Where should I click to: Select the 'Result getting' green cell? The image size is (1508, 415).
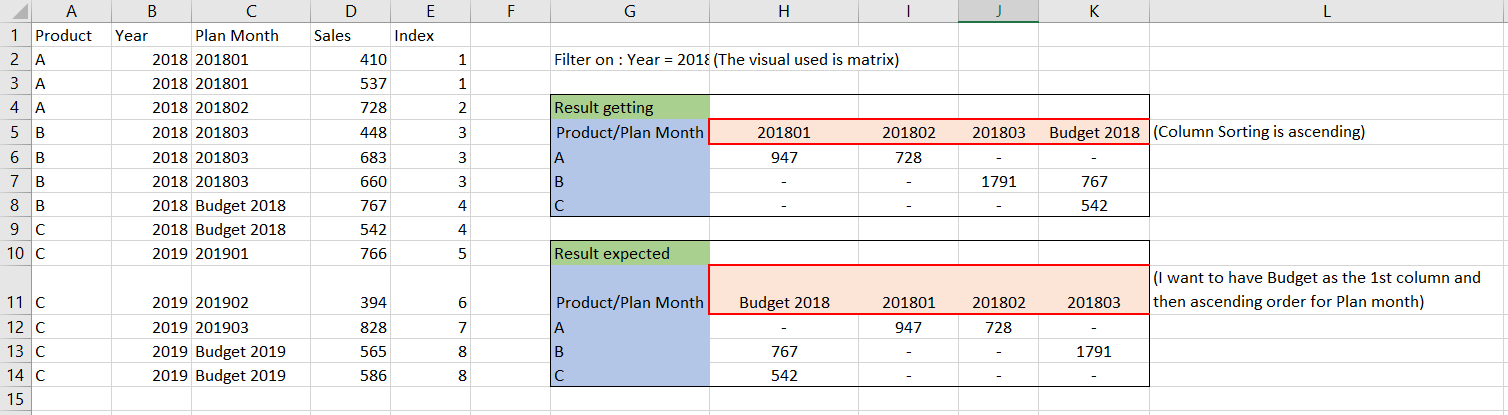630,108
